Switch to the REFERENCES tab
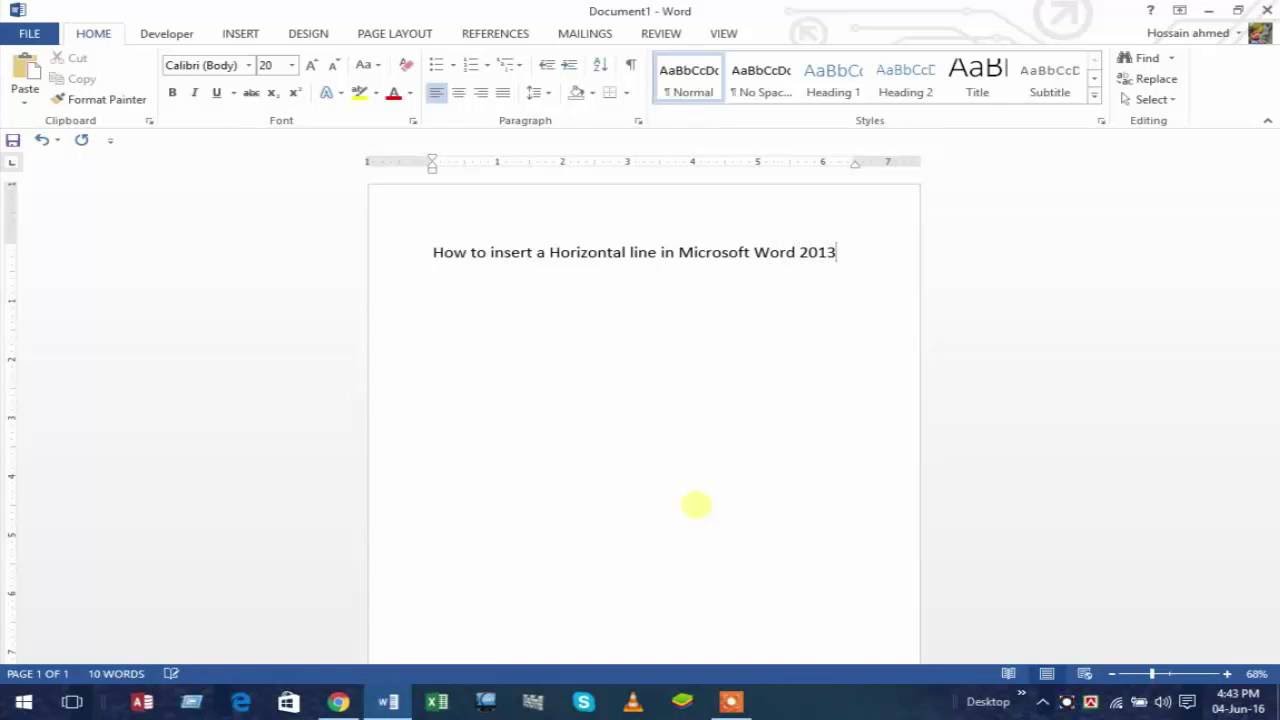This screenshot has height=720, width=1280. point(495,33)
